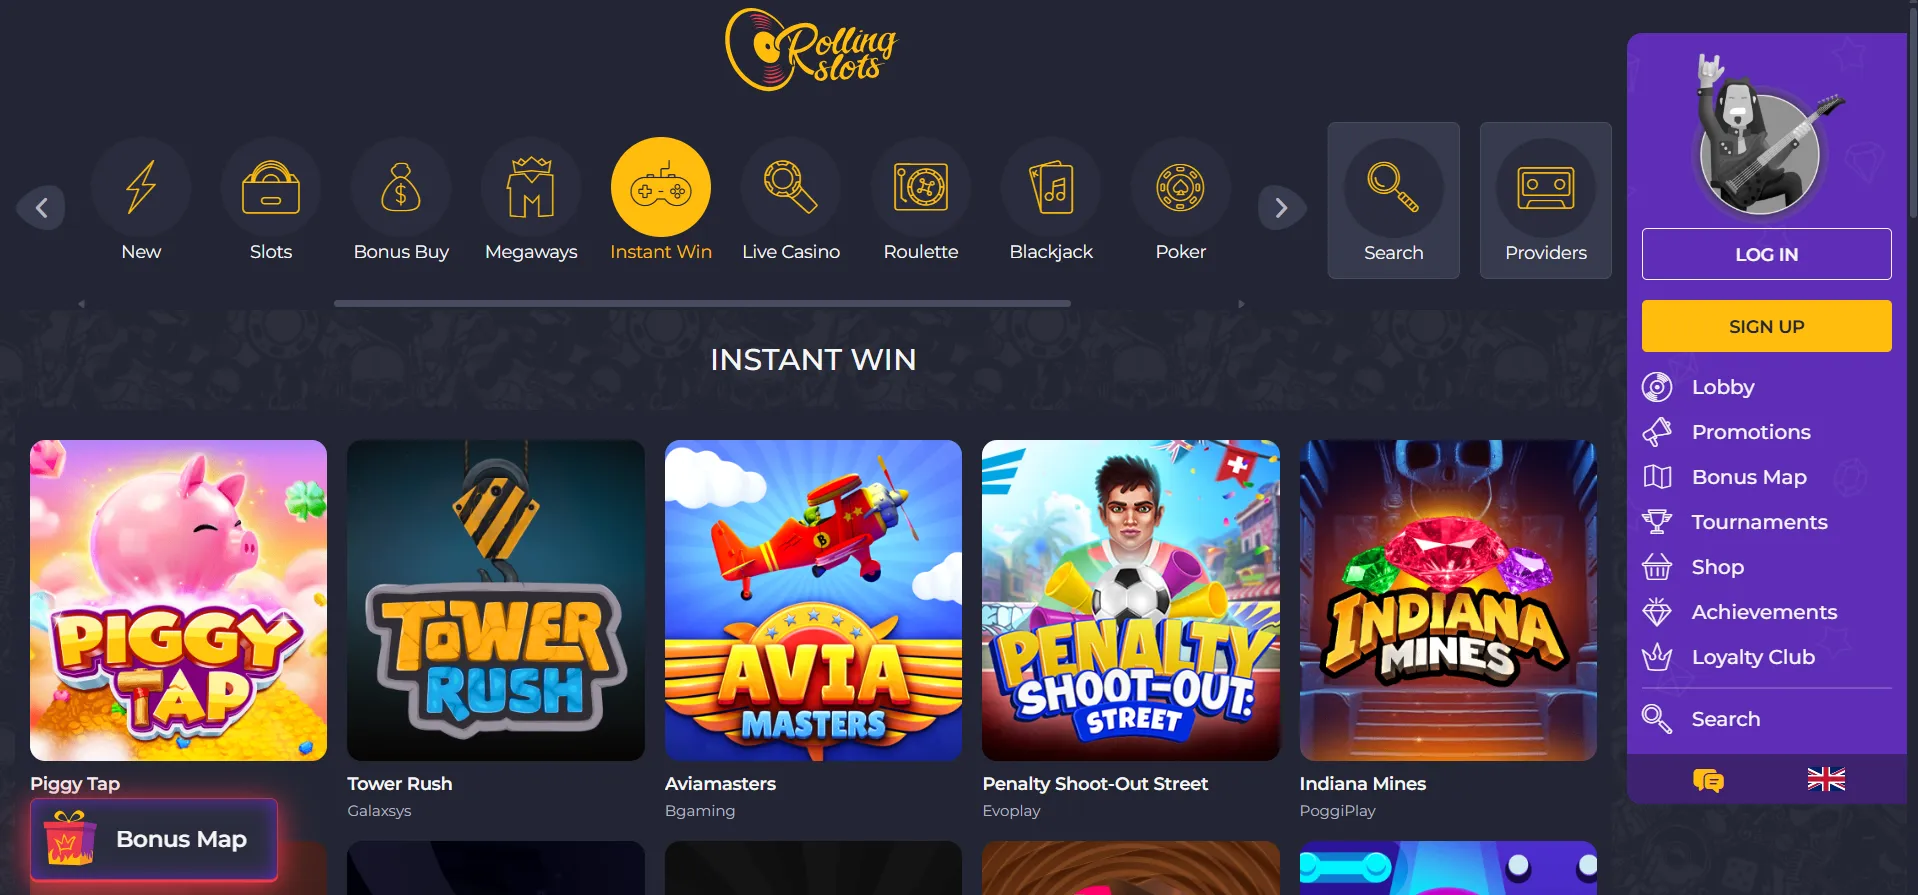Open the Aviamasters game thumbnail

pos(813,600)
